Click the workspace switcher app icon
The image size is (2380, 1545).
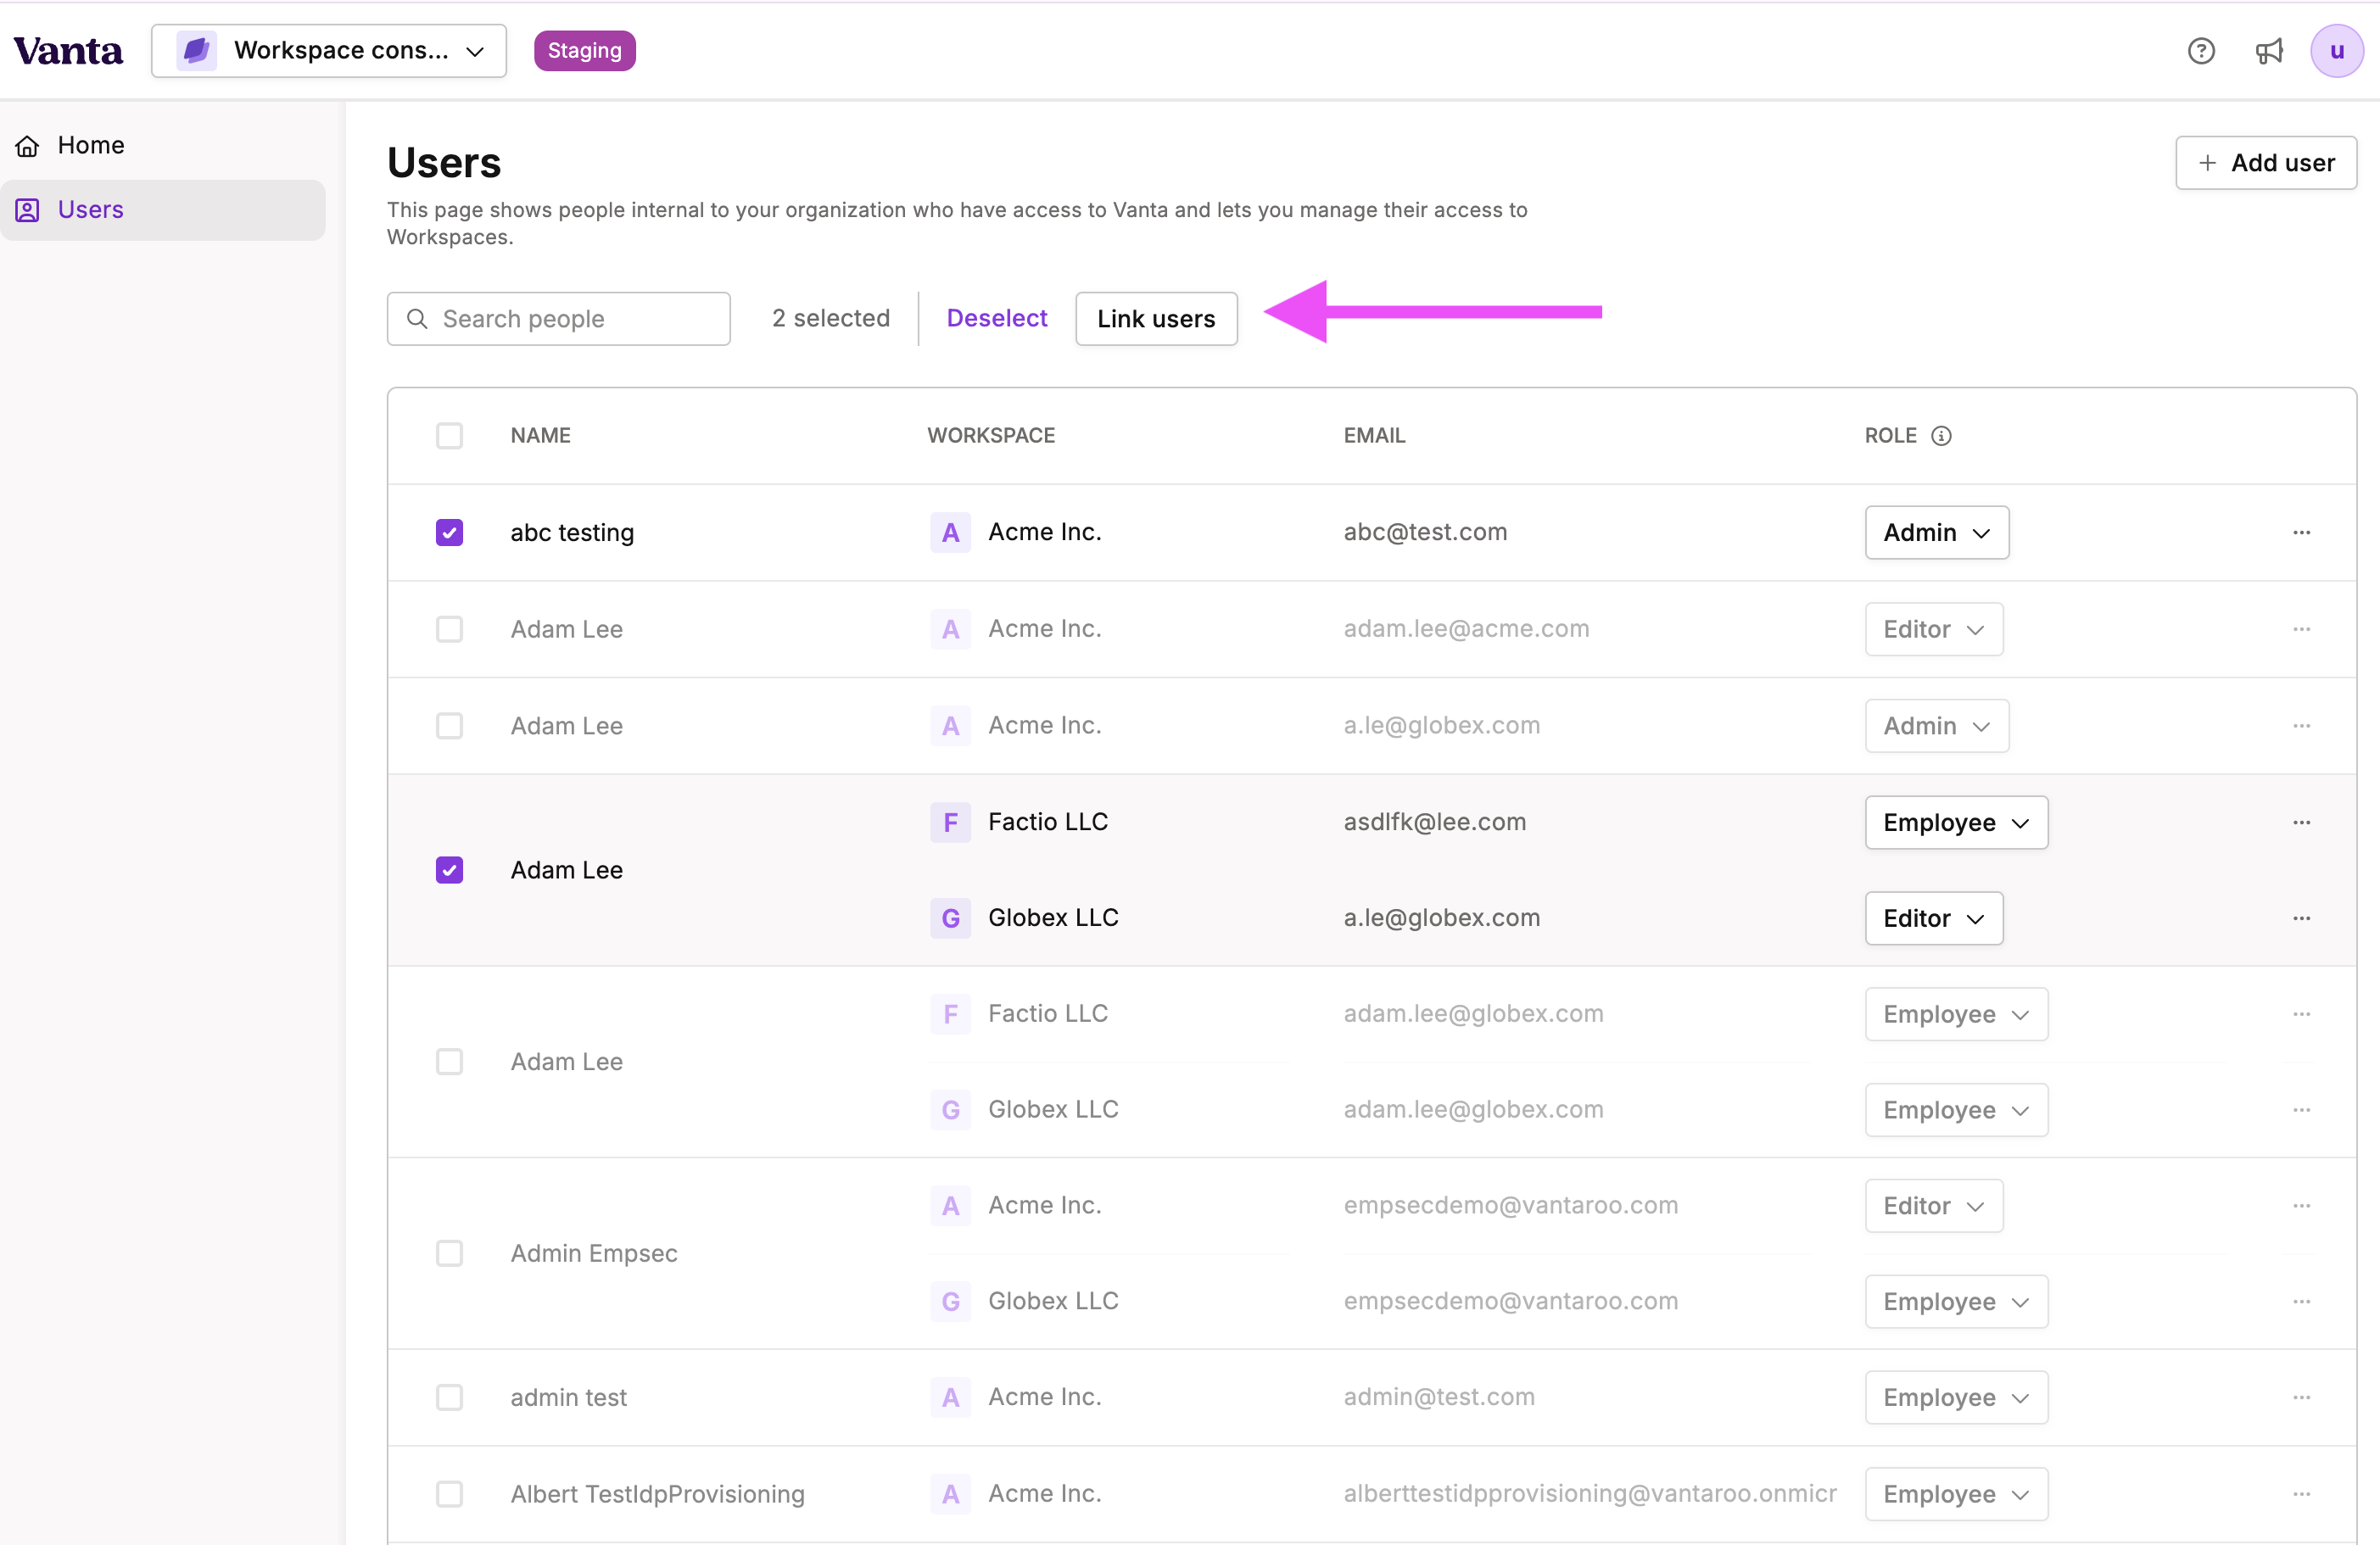(x=196, y=51)
